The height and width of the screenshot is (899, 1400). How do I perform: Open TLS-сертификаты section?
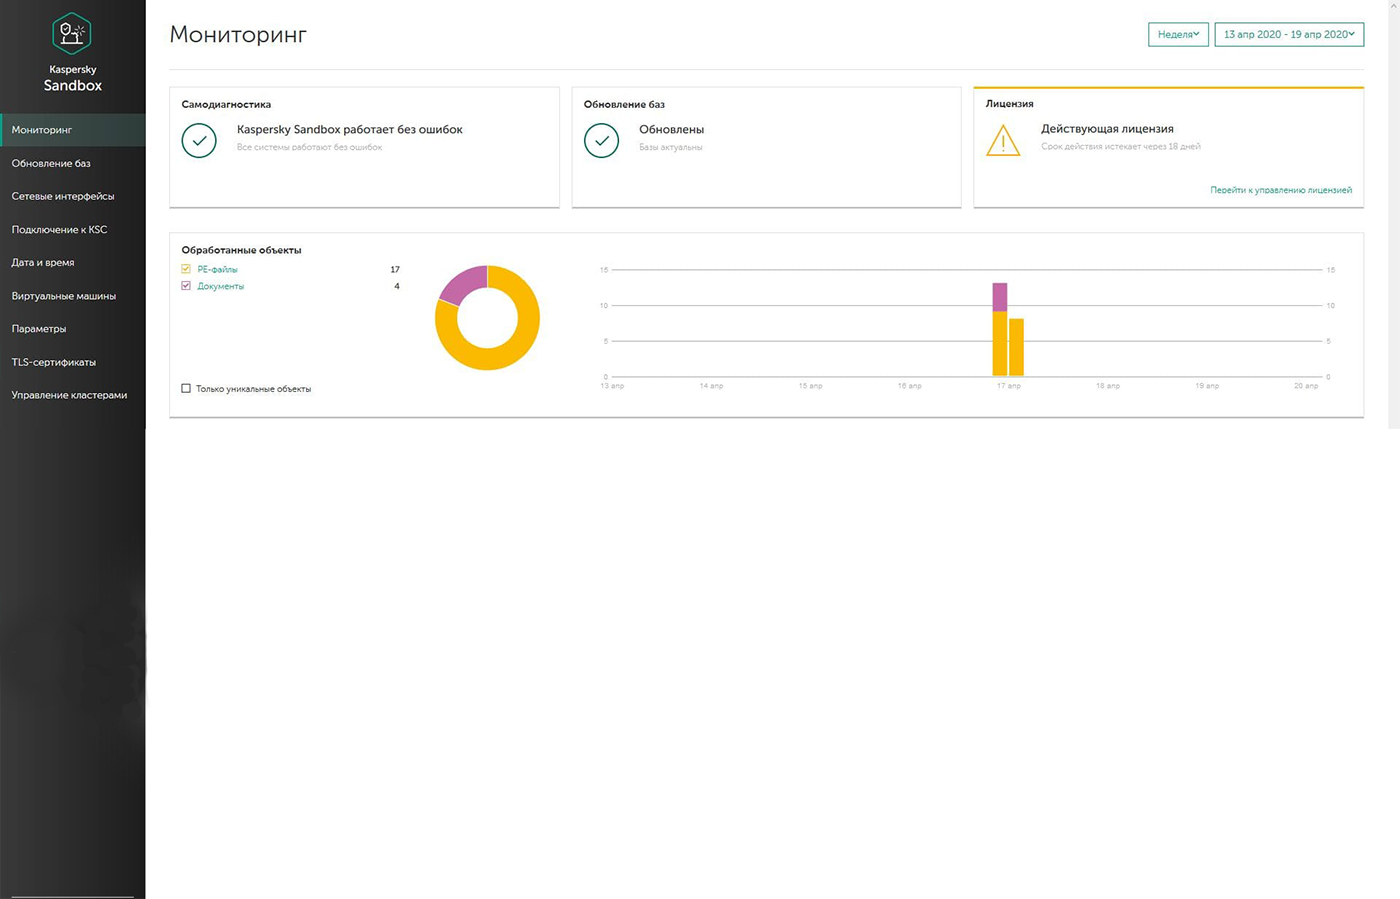click(54, 362)
